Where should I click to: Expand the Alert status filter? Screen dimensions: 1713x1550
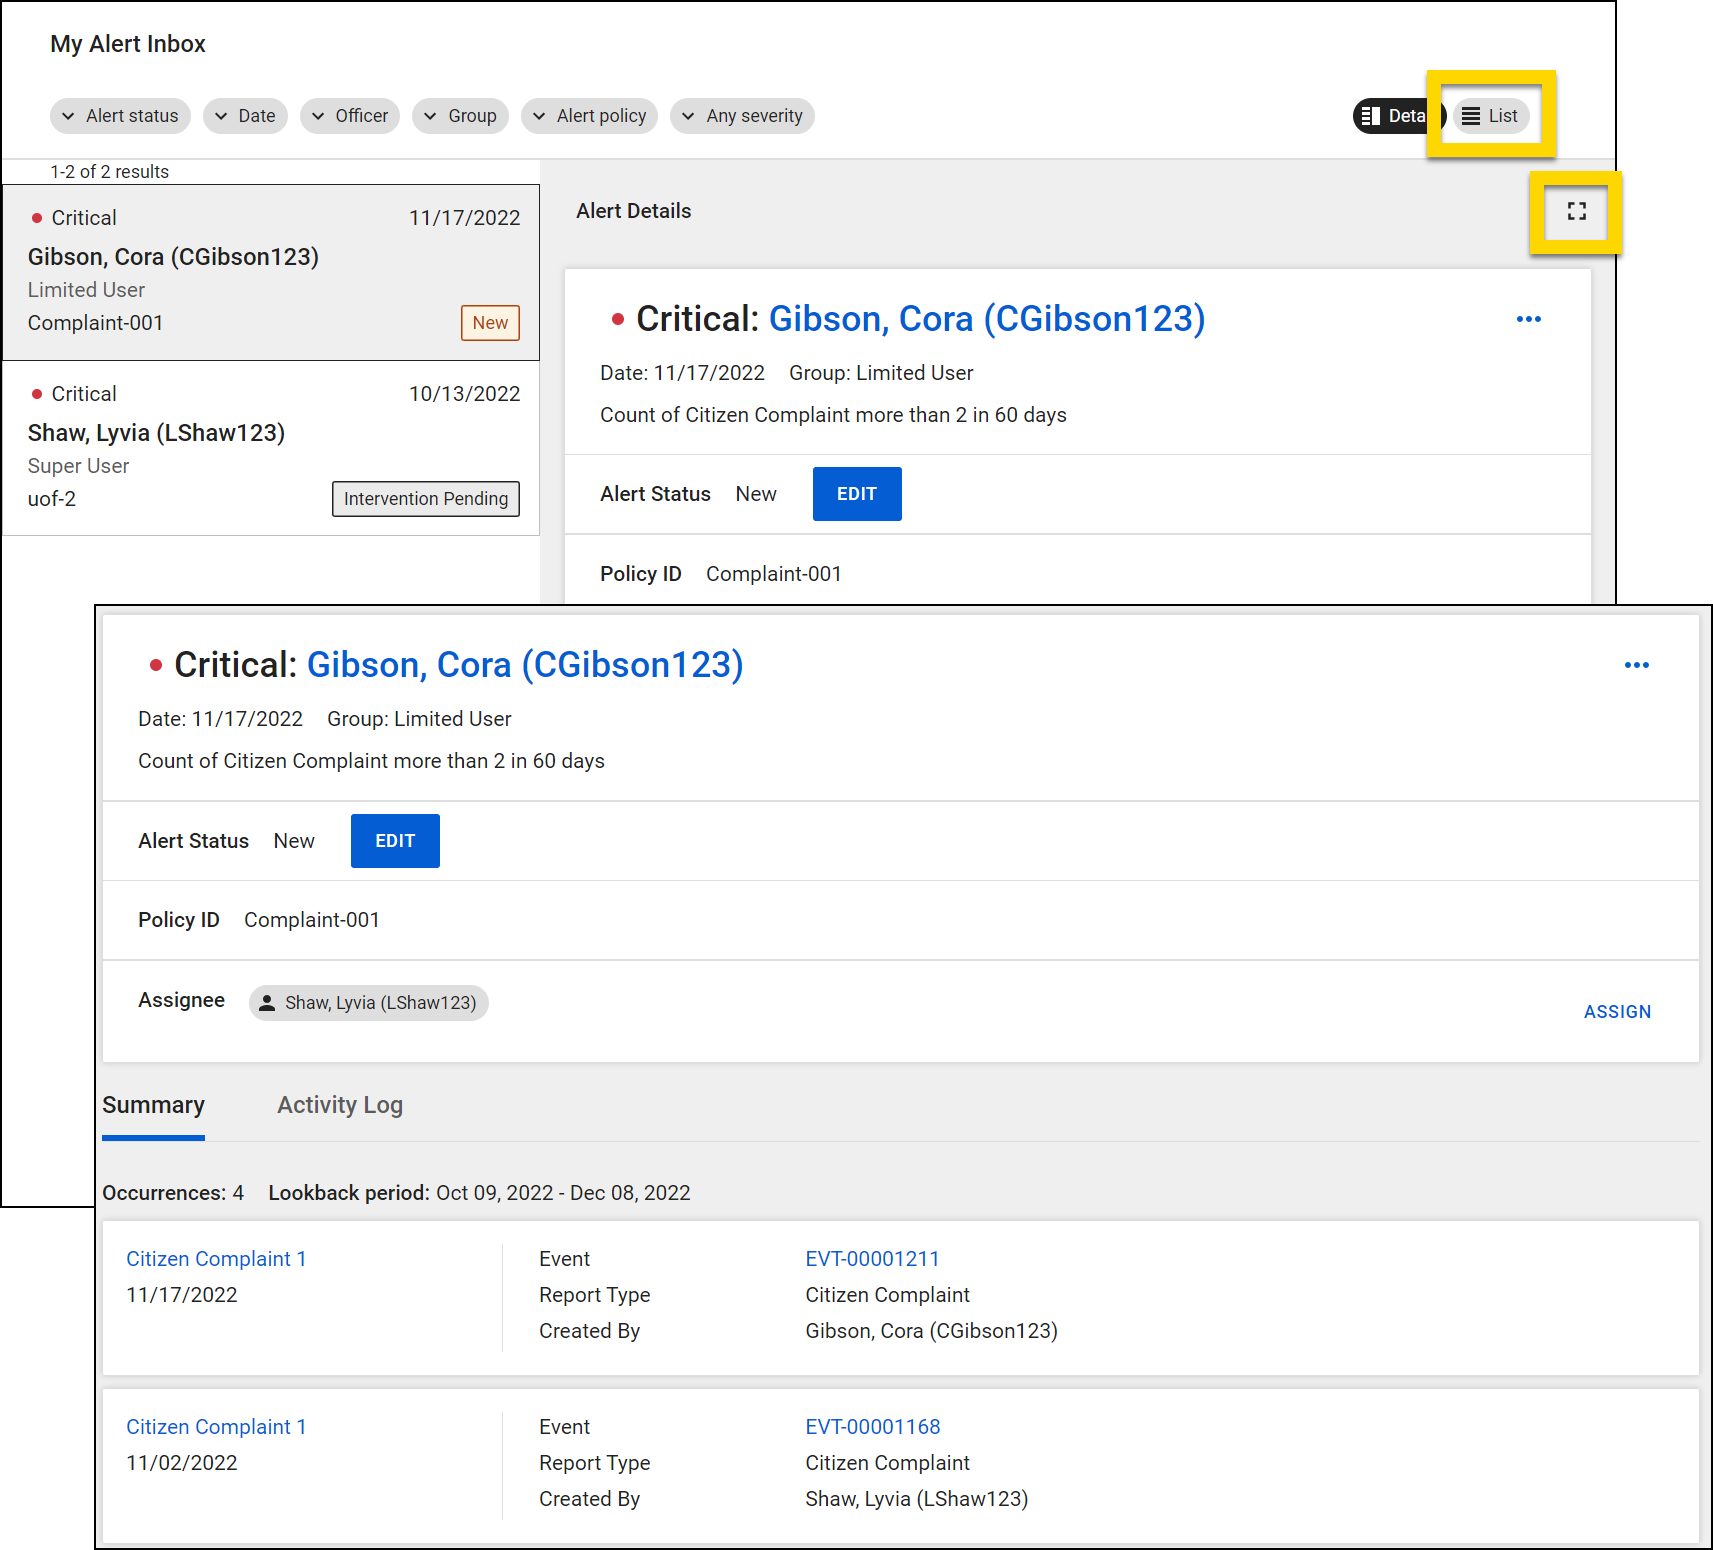[120, 116]
